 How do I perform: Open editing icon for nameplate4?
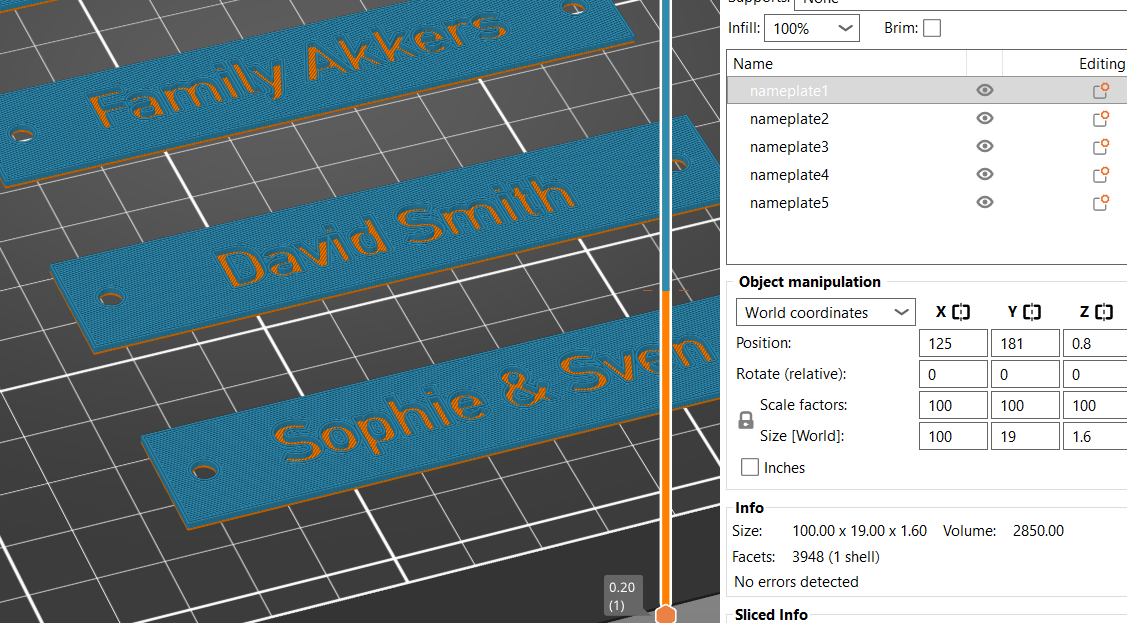point(1100,175)
